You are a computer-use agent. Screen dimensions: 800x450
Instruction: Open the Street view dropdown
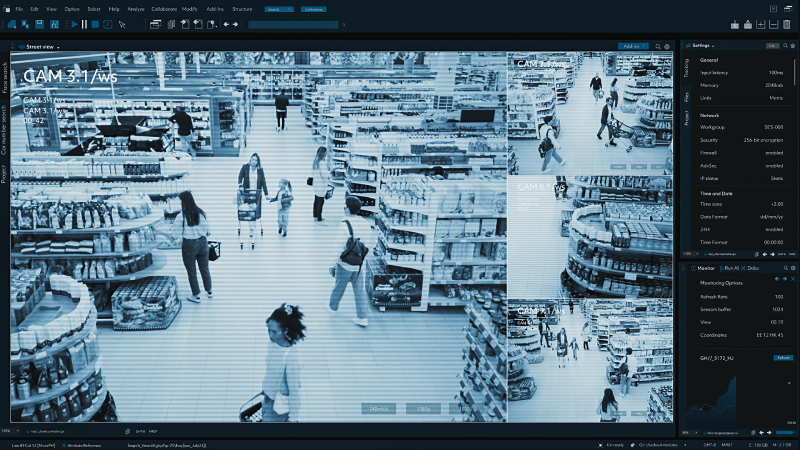tap(42, 47)
